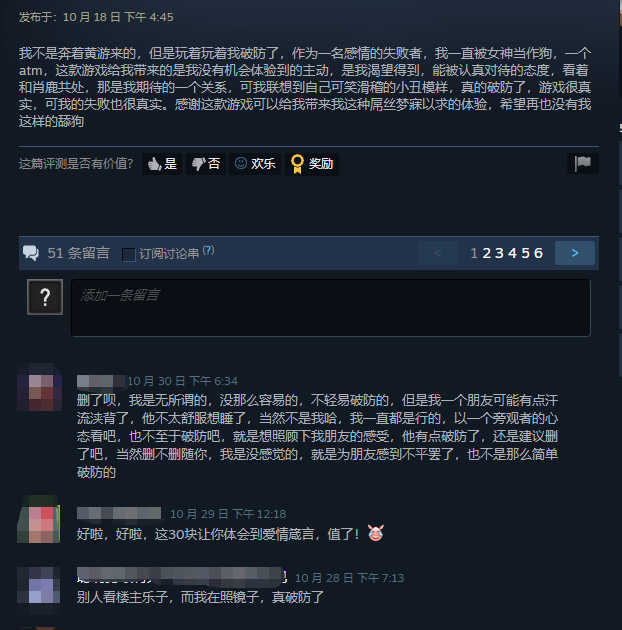Click the 添加一条留言 comment text box
The width and height of the screenshot is (622, 630).
(x=331, y=308)
